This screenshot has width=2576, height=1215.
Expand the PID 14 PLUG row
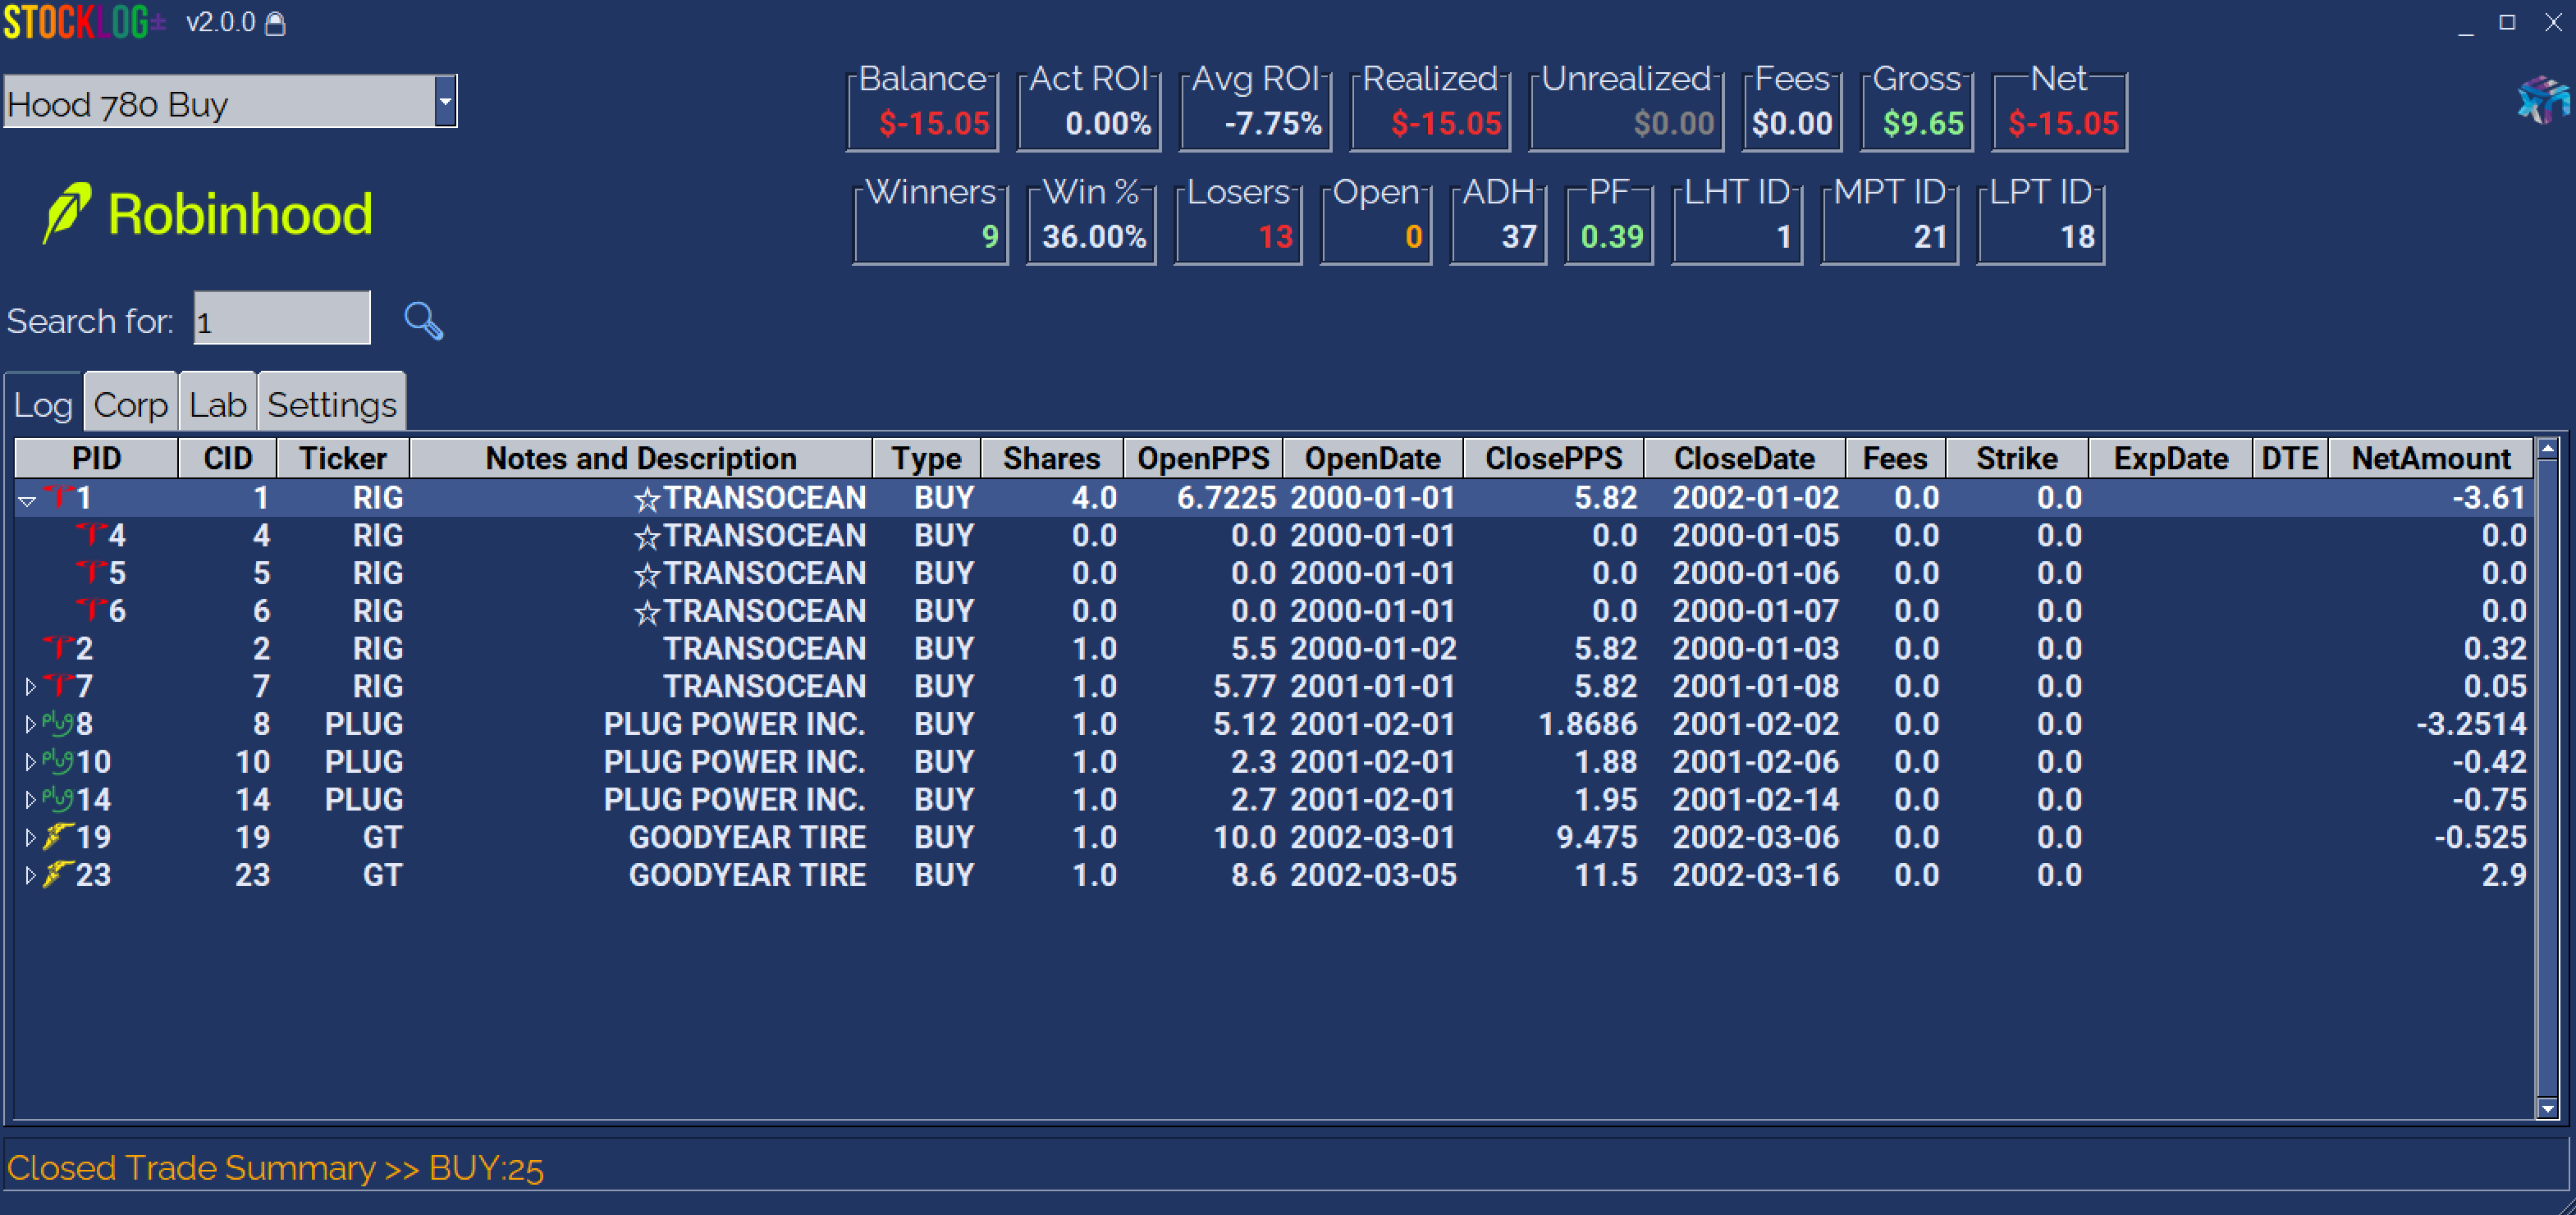[30, 800]
